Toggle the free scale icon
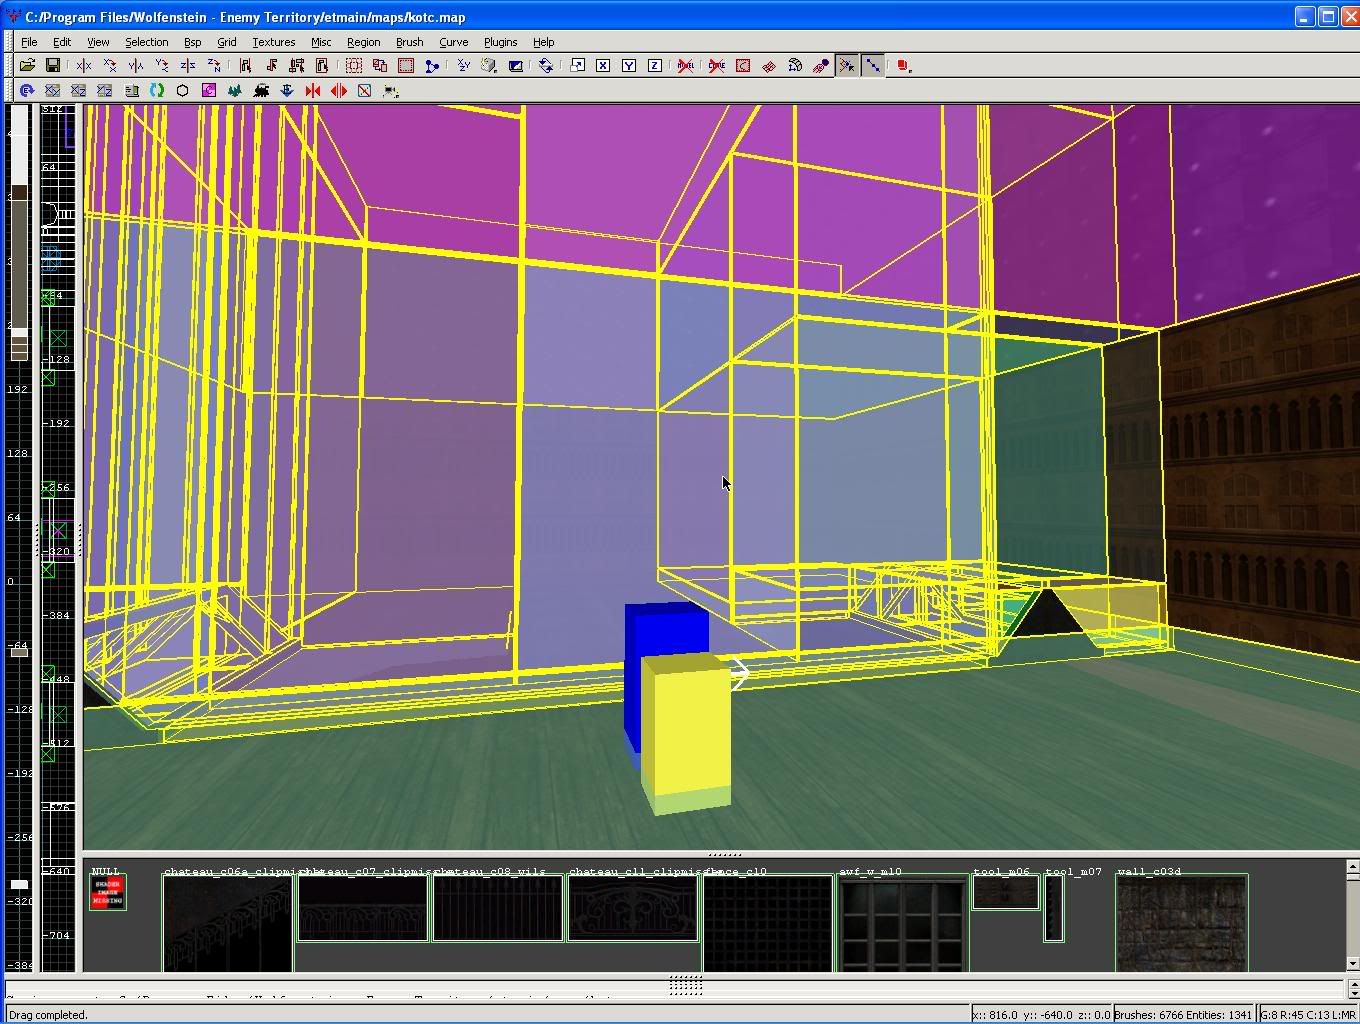 click(577, 66)
